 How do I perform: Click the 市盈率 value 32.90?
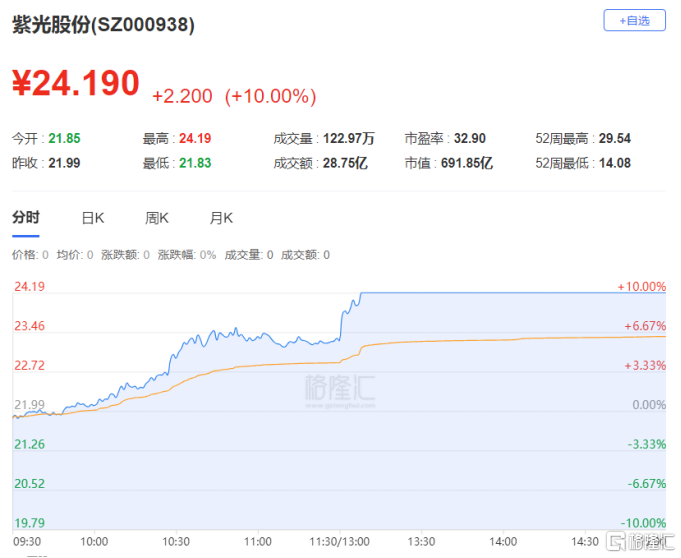pos(470,139)
